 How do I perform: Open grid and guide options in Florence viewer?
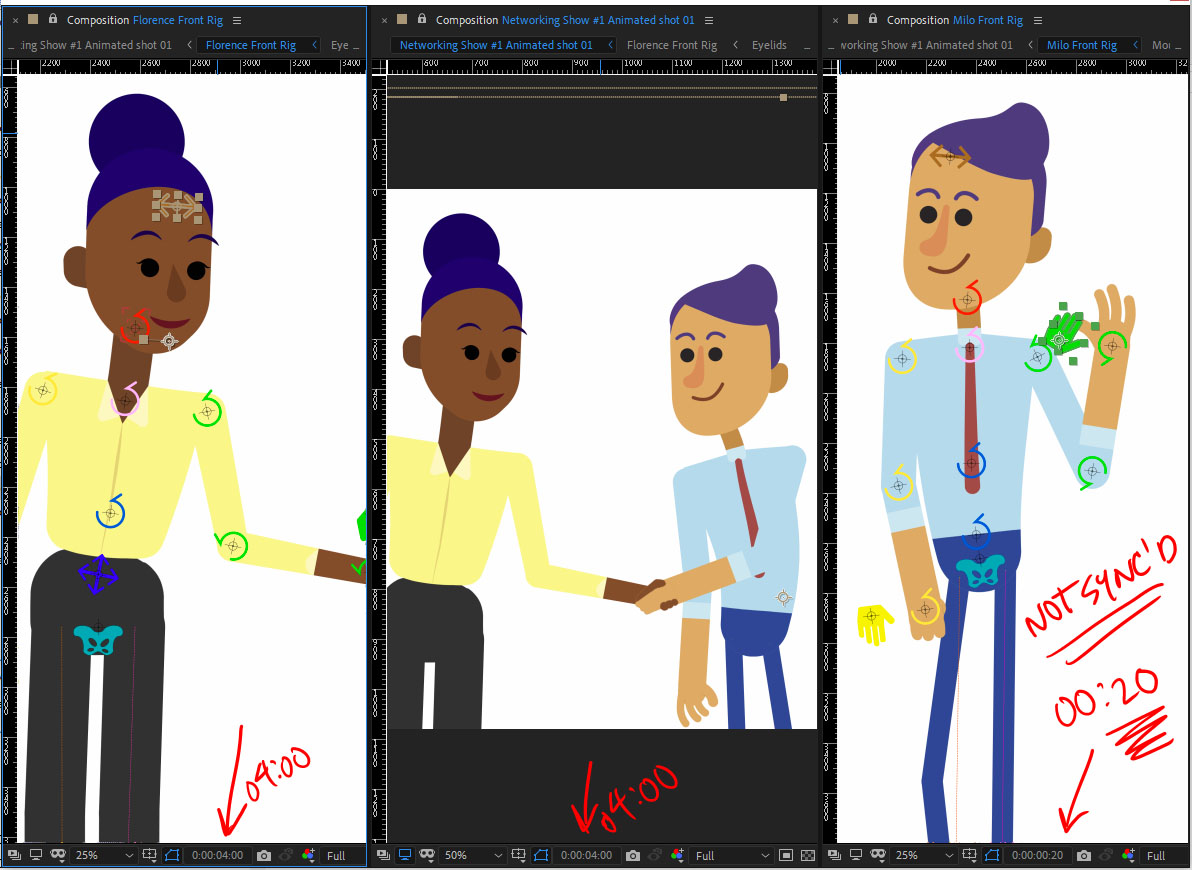pyautogui.click(x=149, y=856)
